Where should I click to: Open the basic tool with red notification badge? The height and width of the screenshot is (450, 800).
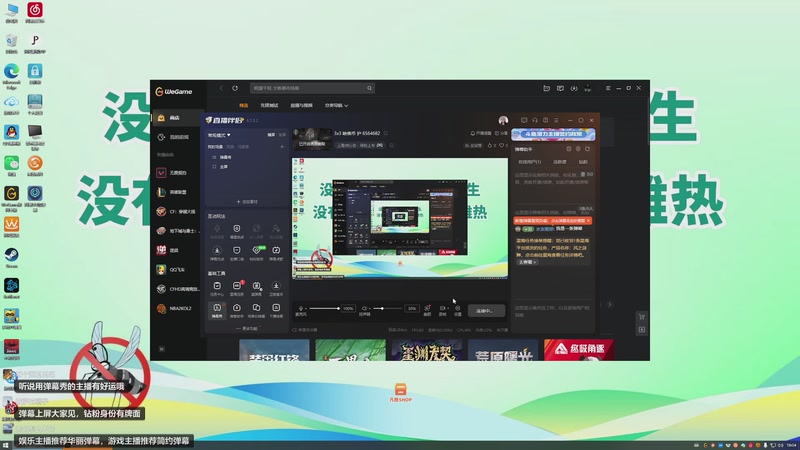[x=237, y=288]
